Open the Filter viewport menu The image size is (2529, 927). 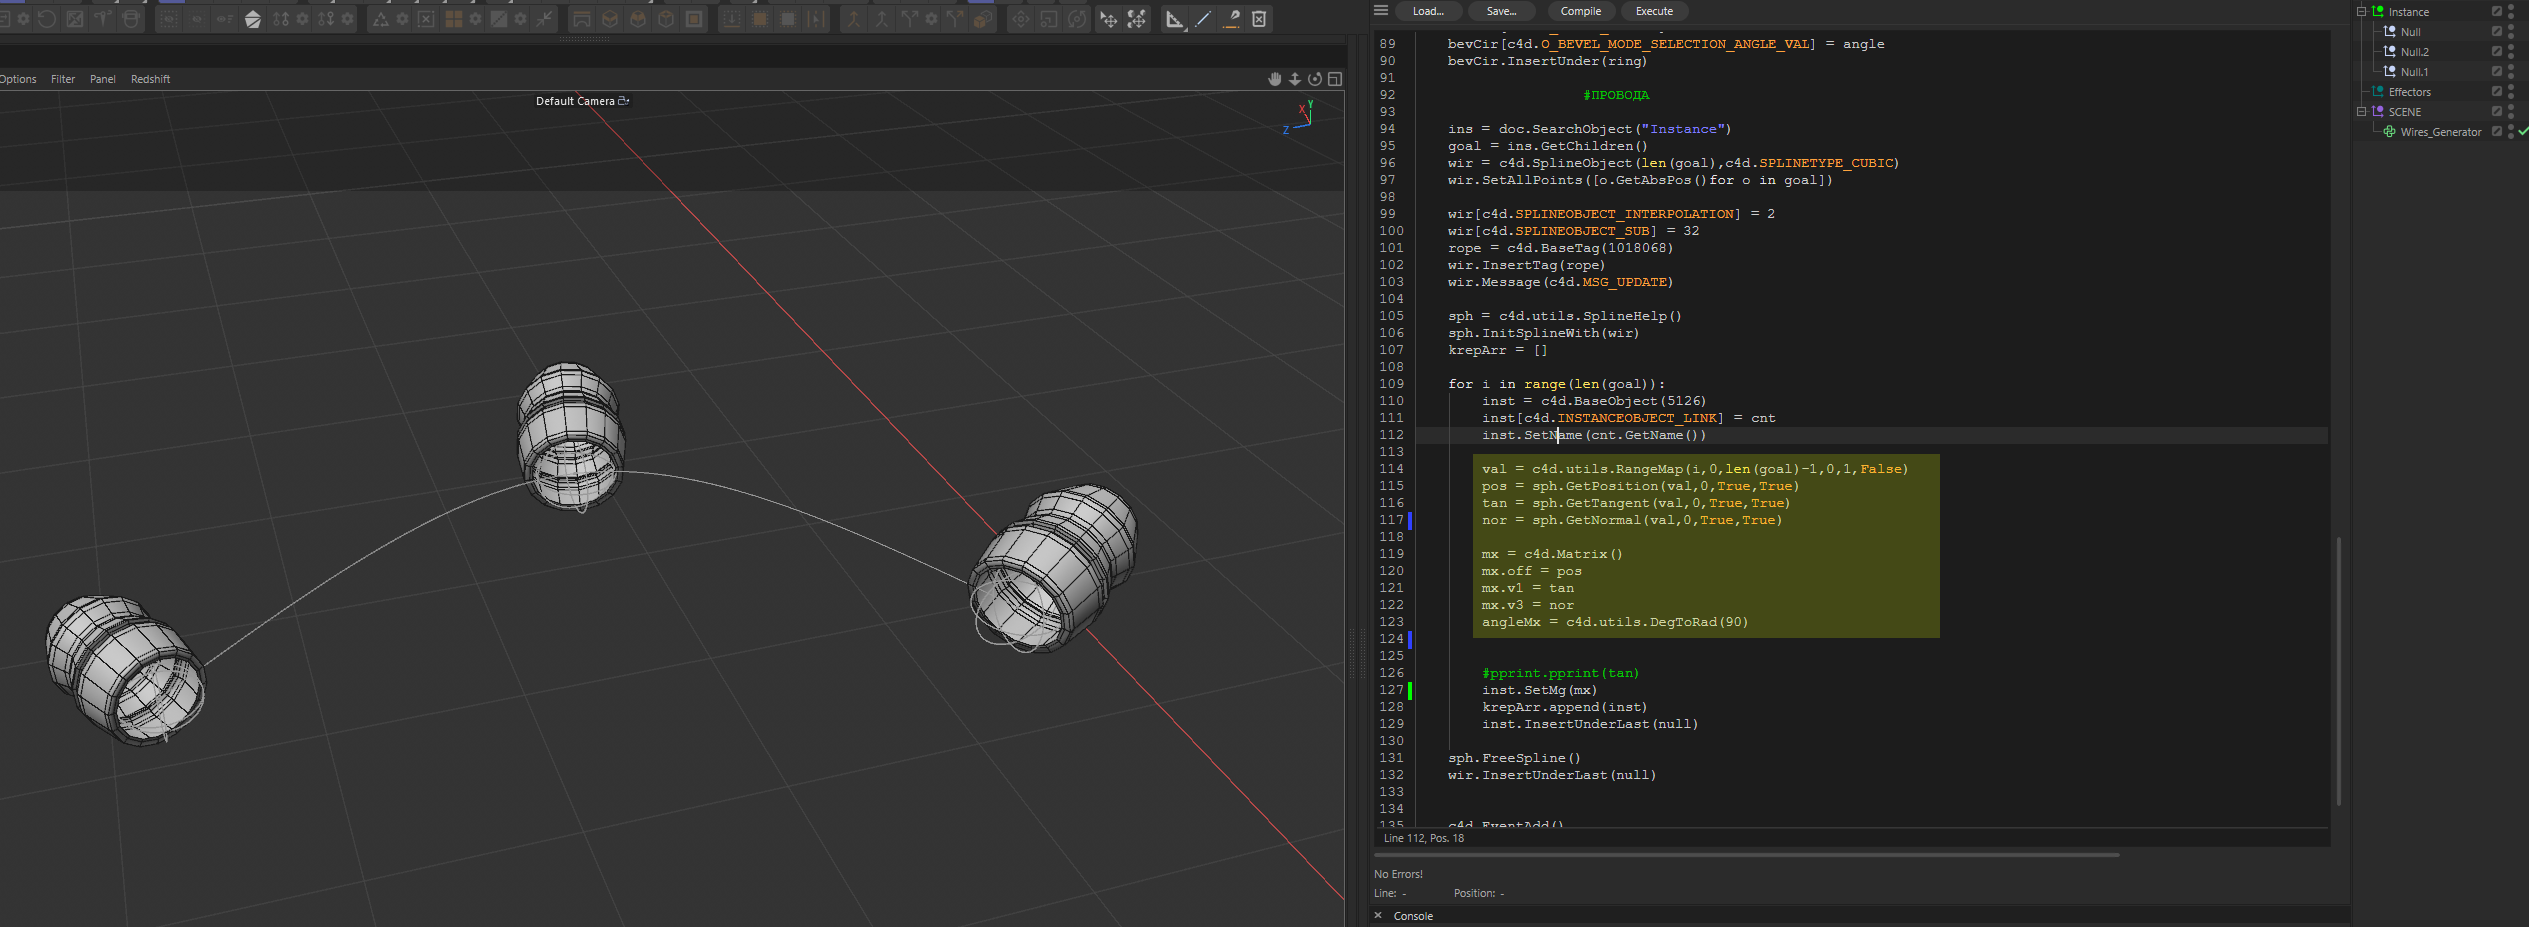coord(63,79)
